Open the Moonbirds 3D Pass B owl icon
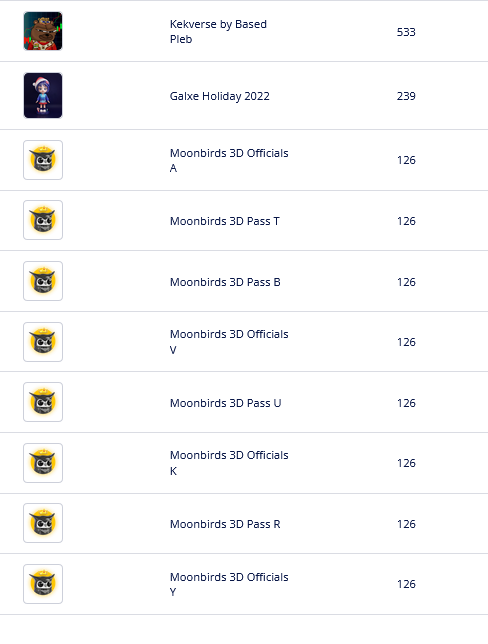The image size is (488, 644). click(43, 281)
